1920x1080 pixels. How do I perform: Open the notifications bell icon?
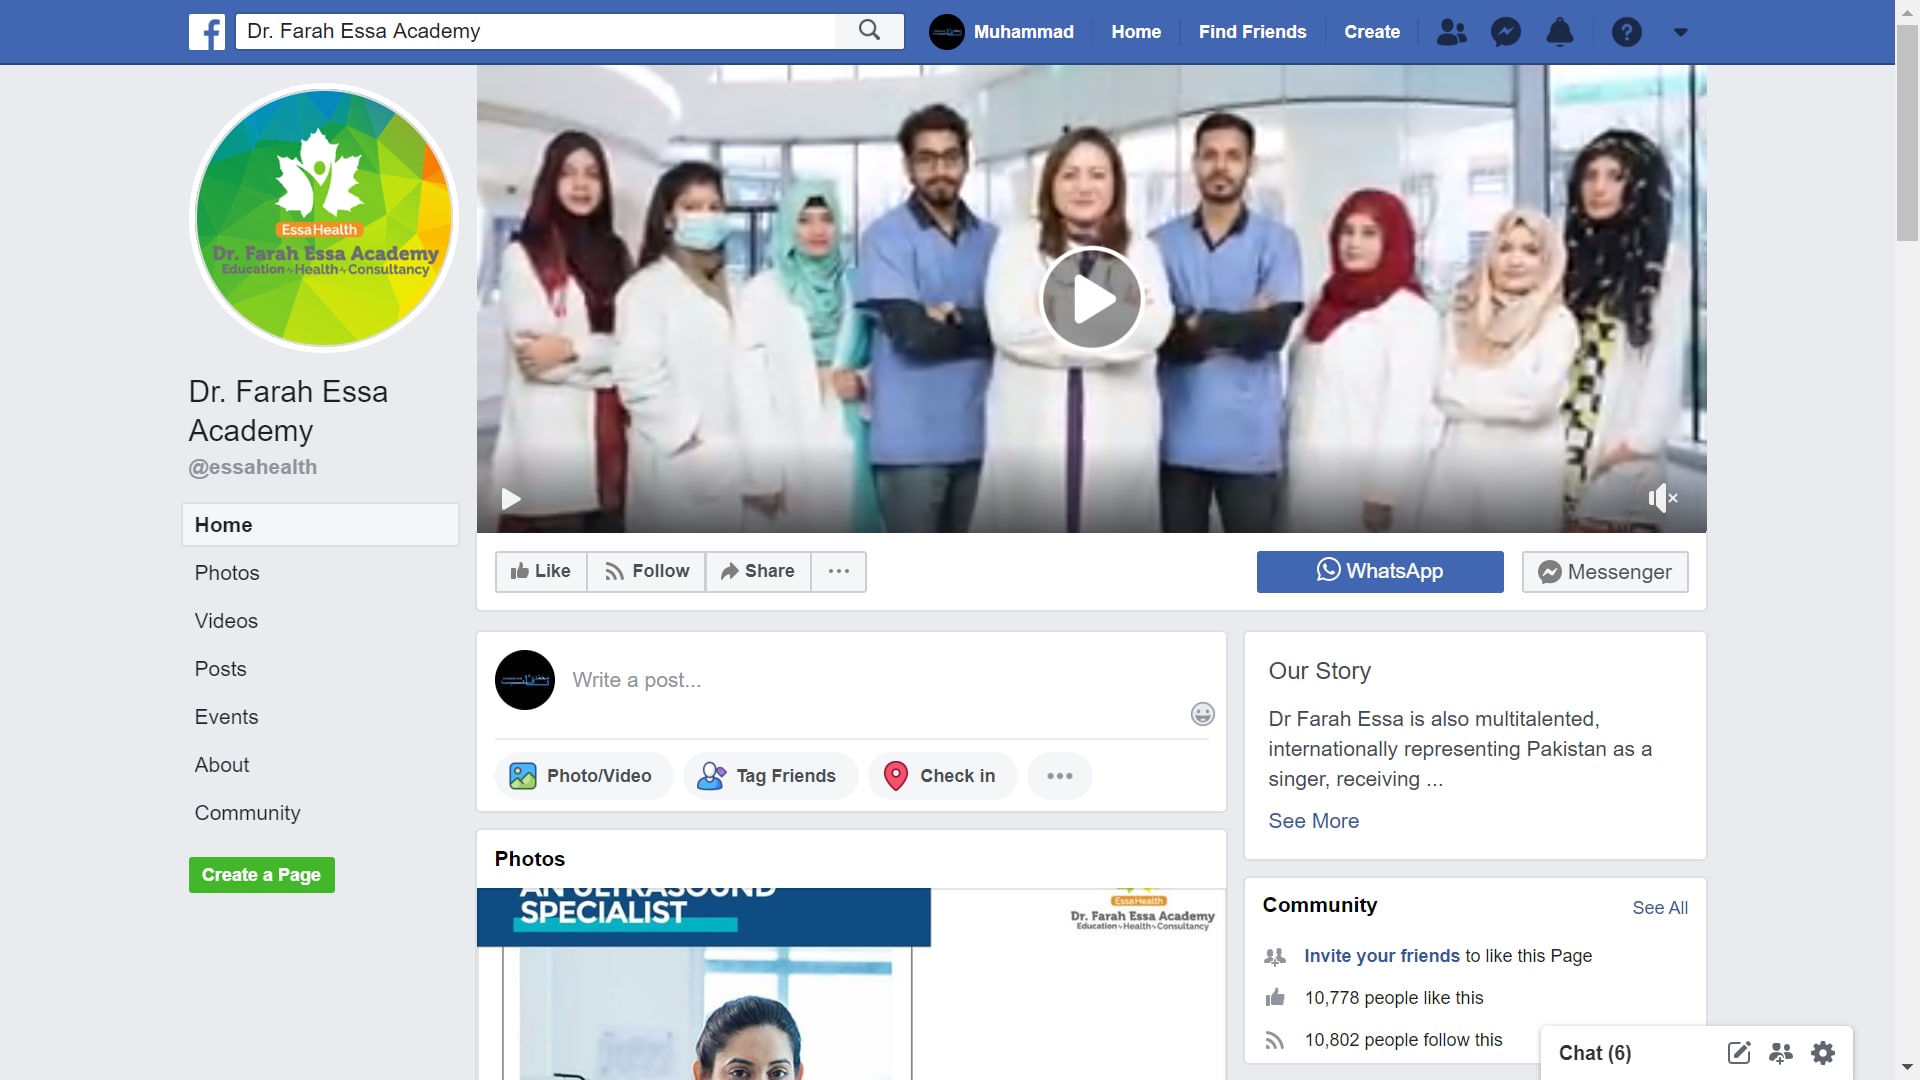point(1559,32)
